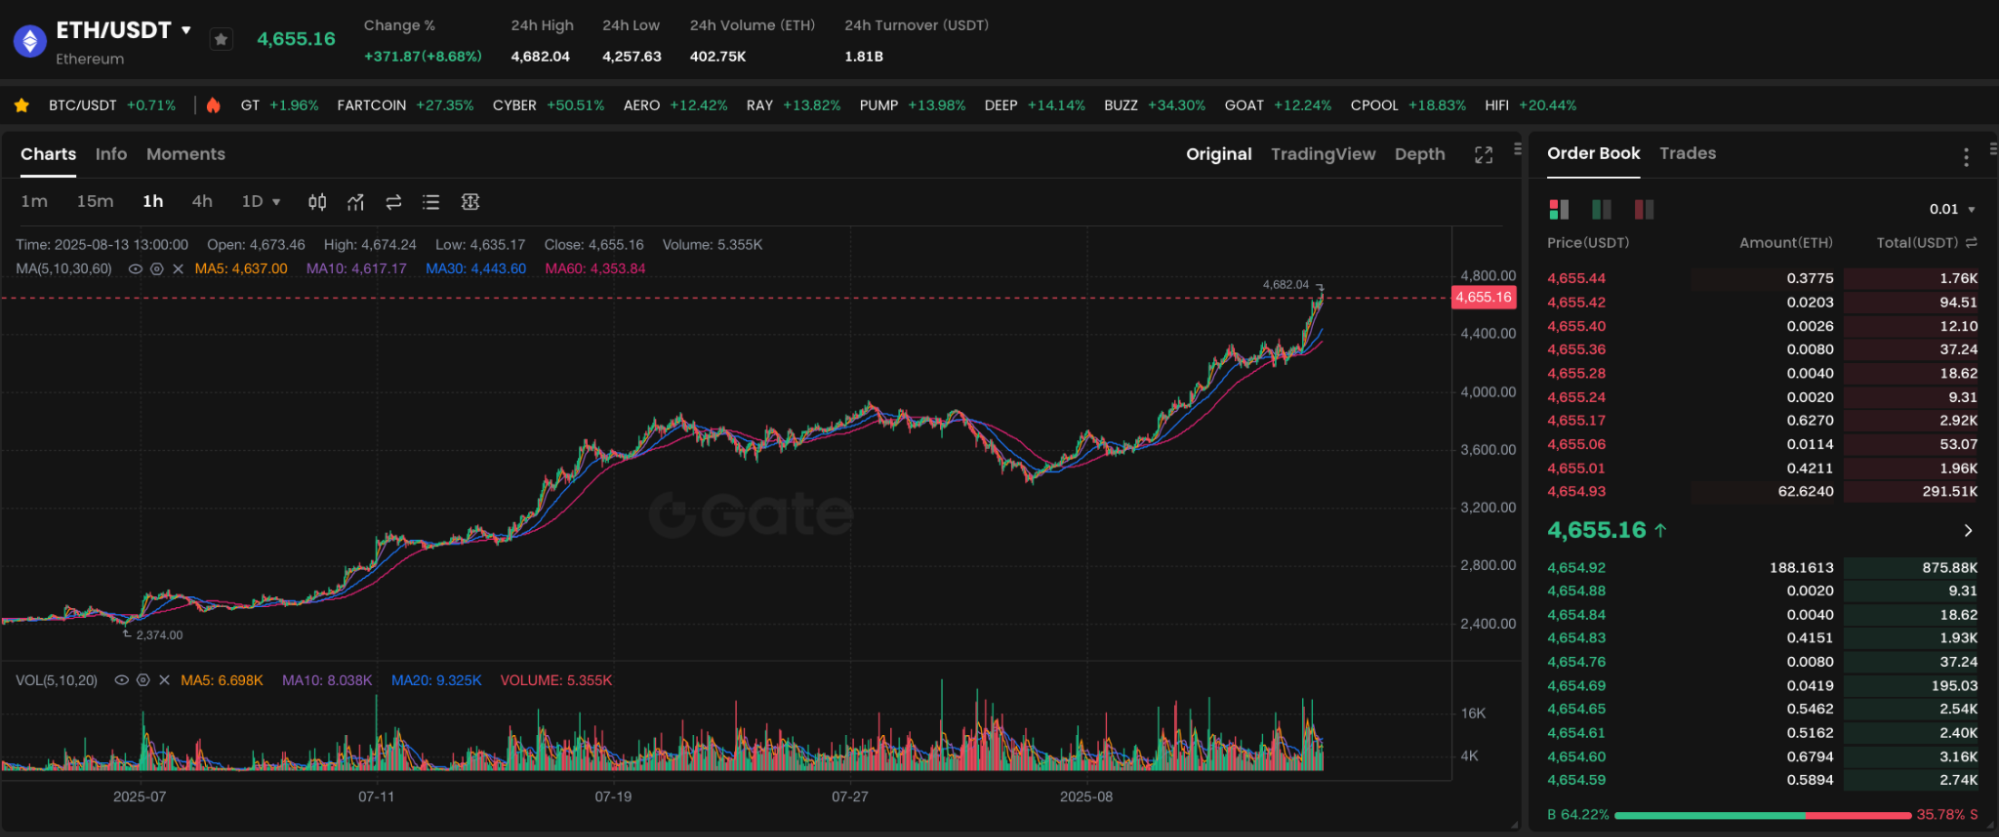Click the chart scale settings icon

470,202
